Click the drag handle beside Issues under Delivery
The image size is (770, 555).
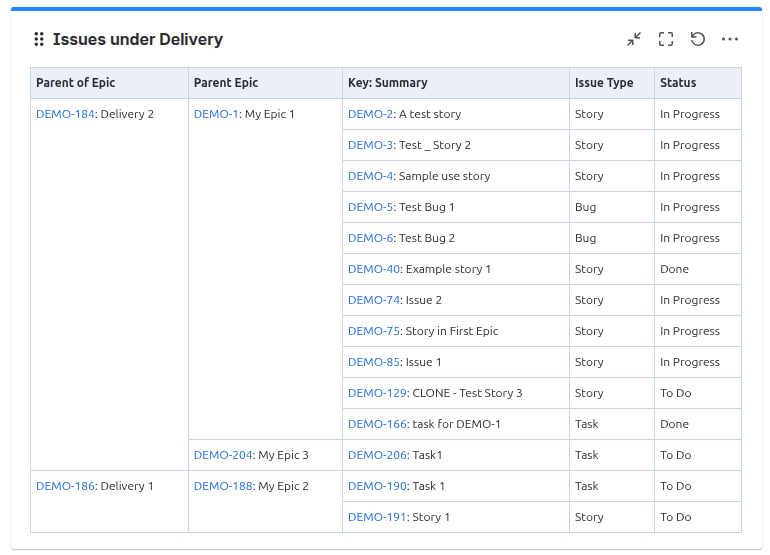[39, 39]
